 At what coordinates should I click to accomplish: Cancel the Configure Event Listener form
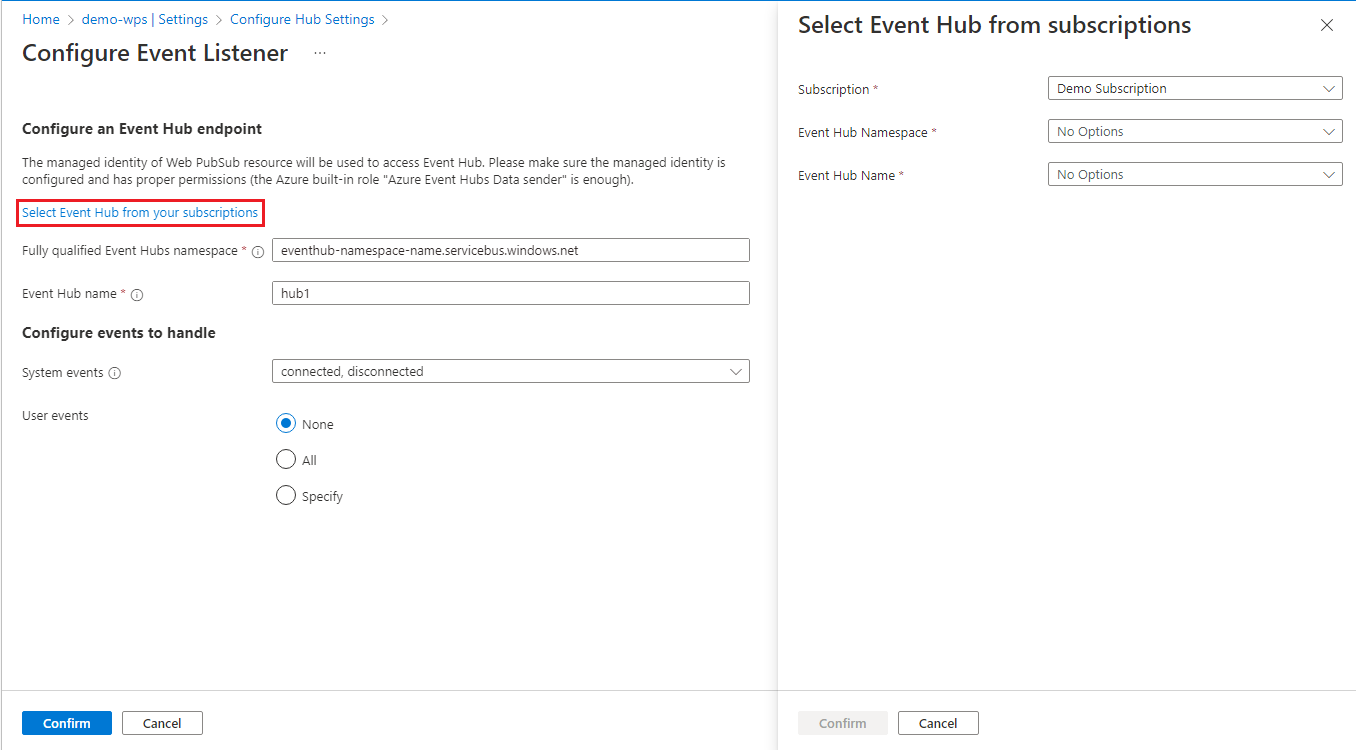coord(162,723)
